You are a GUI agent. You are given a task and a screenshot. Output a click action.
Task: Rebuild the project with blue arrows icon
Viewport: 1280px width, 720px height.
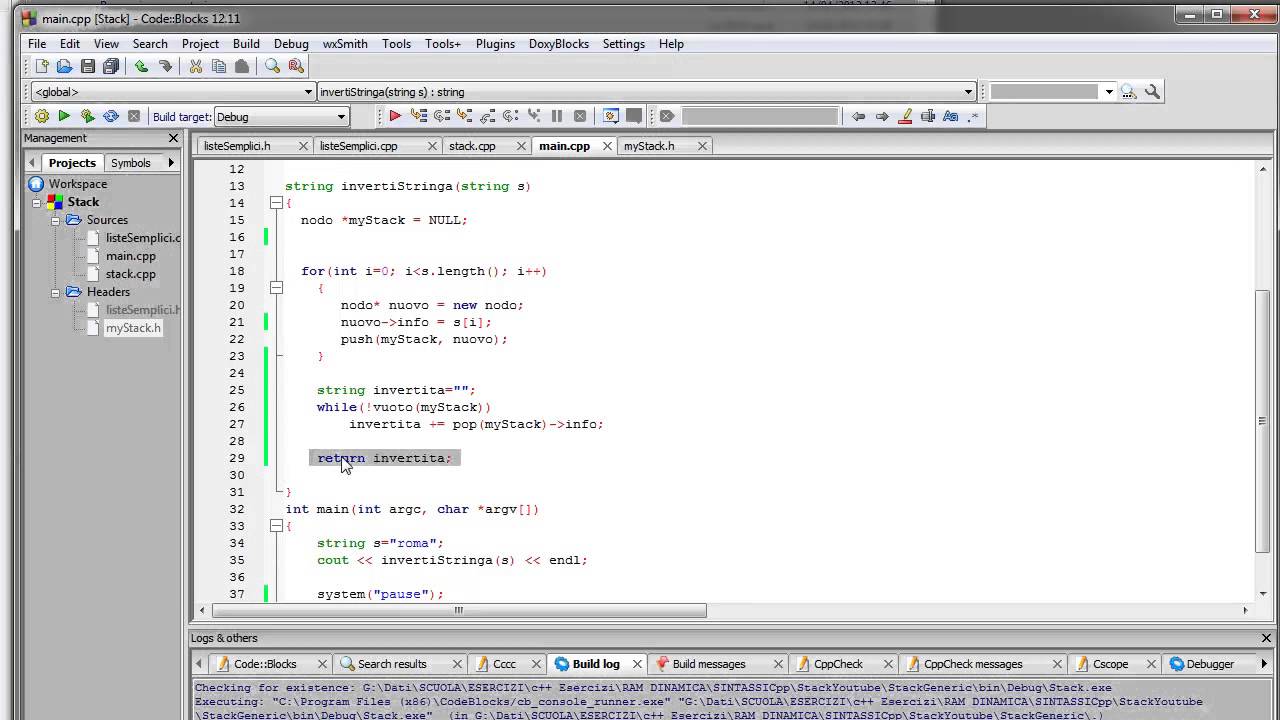click(x=111, y=116)
